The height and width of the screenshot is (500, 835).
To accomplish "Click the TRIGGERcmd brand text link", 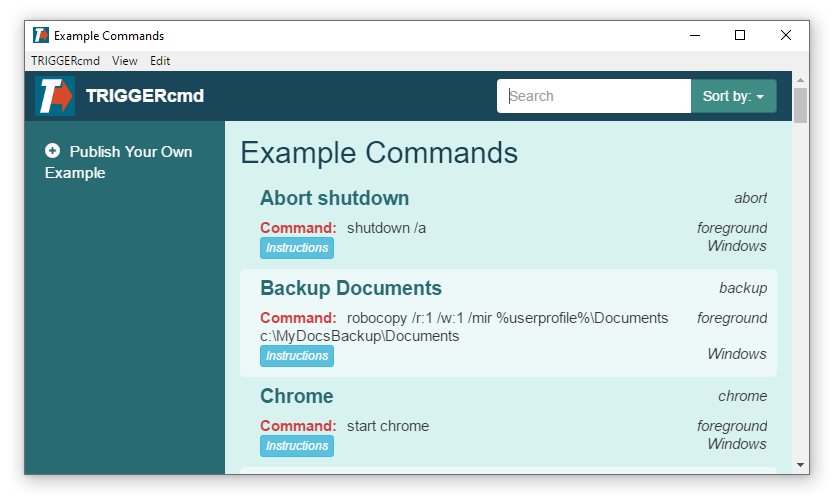I will [x=145, y=96].
